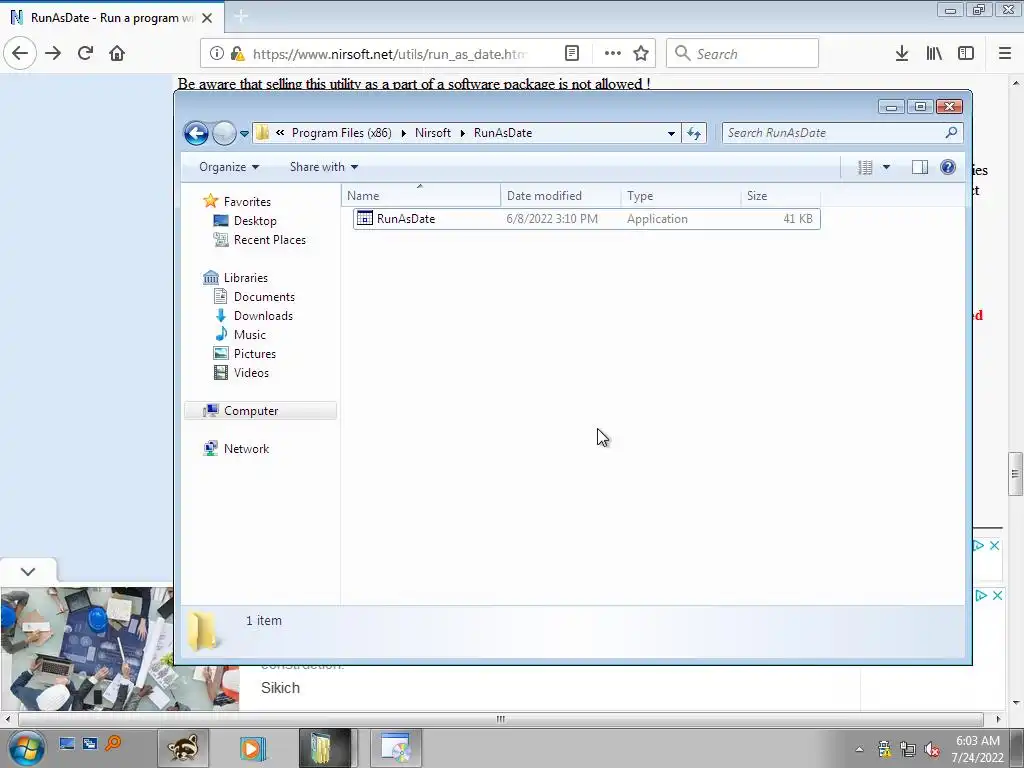
Task: Open a new Firefox tab
Action: 240,17
